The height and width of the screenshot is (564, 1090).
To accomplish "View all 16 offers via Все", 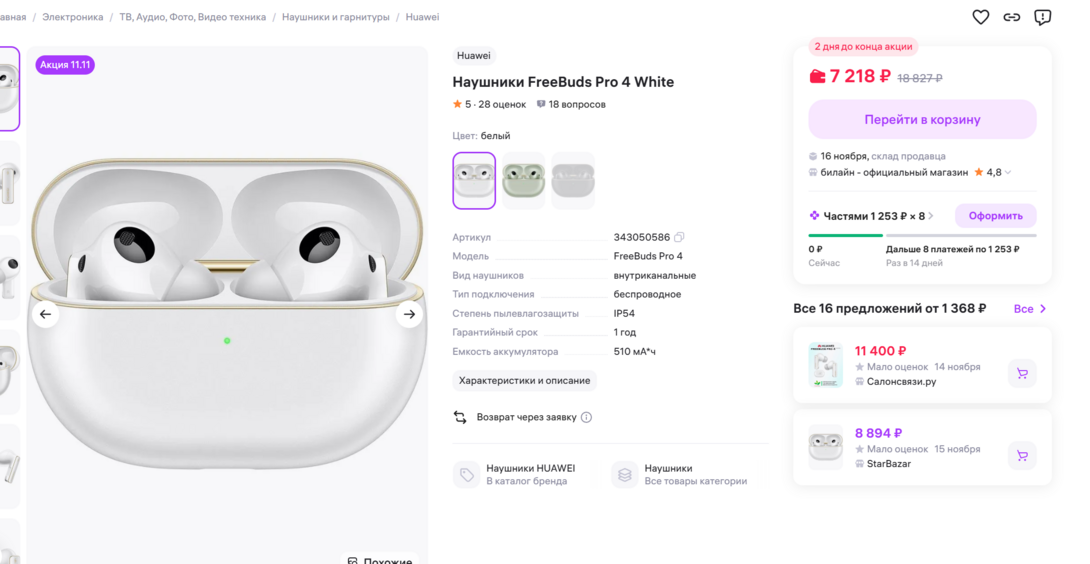I will [x=1029, y=309].
